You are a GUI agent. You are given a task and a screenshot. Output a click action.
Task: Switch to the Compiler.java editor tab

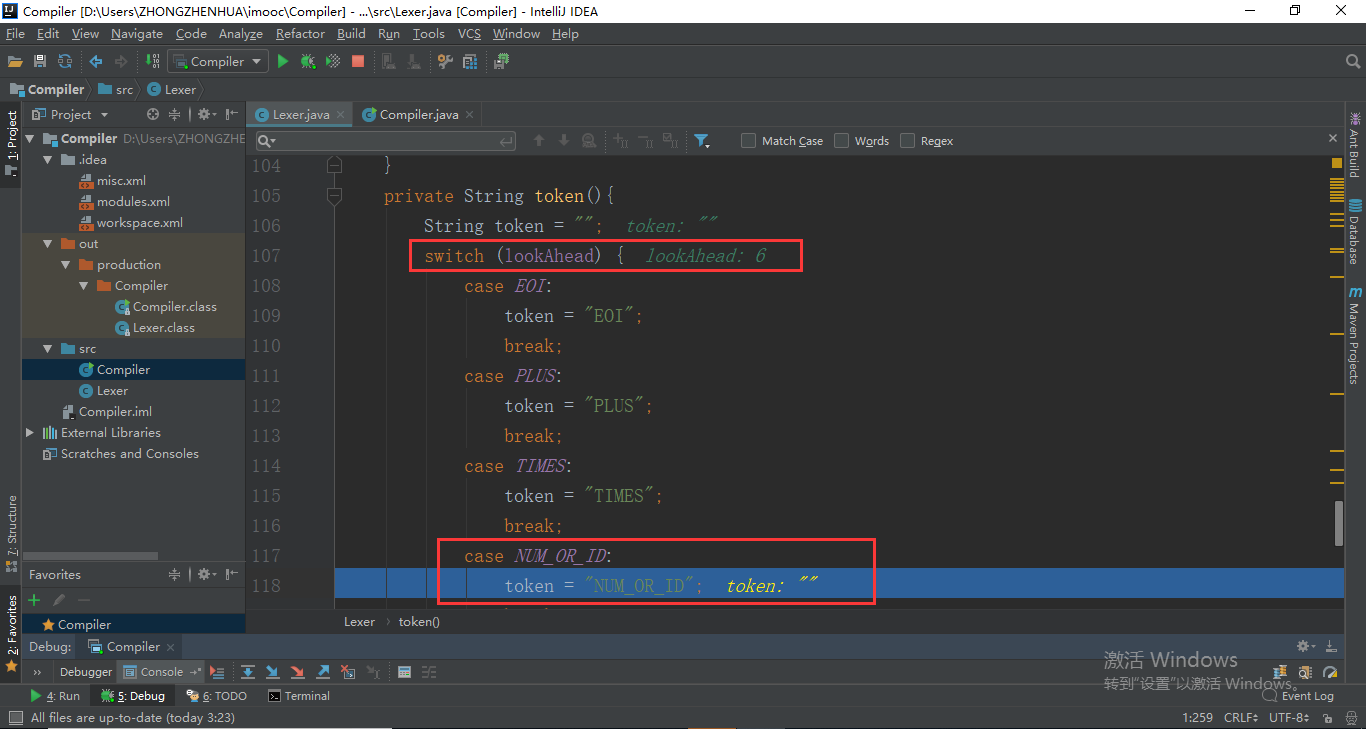pyautogui.click(x=418, y=114)
